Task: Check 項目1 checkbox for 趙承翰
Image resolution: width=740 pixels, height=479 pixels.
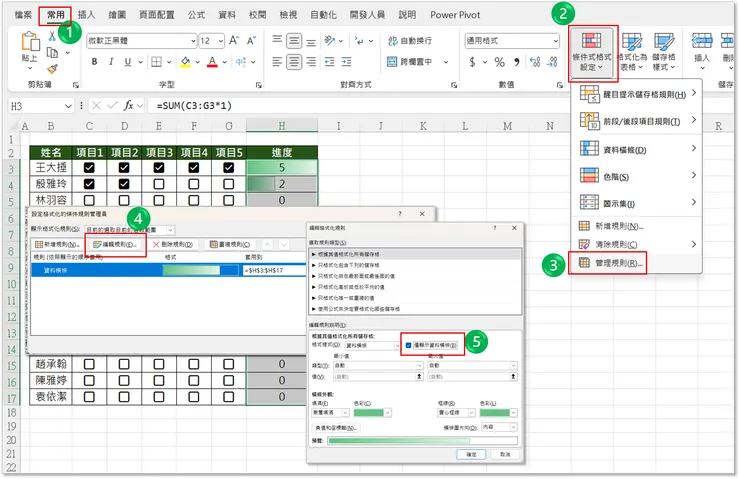Action: 89,364
